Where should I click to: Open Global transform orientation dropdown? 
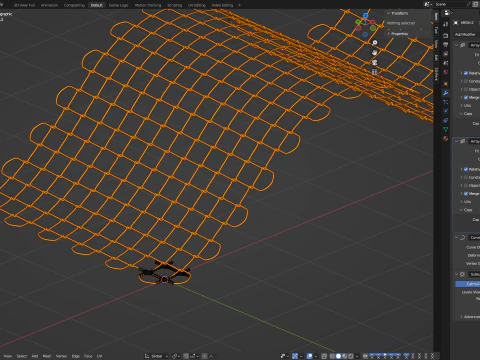pos(157,356)
